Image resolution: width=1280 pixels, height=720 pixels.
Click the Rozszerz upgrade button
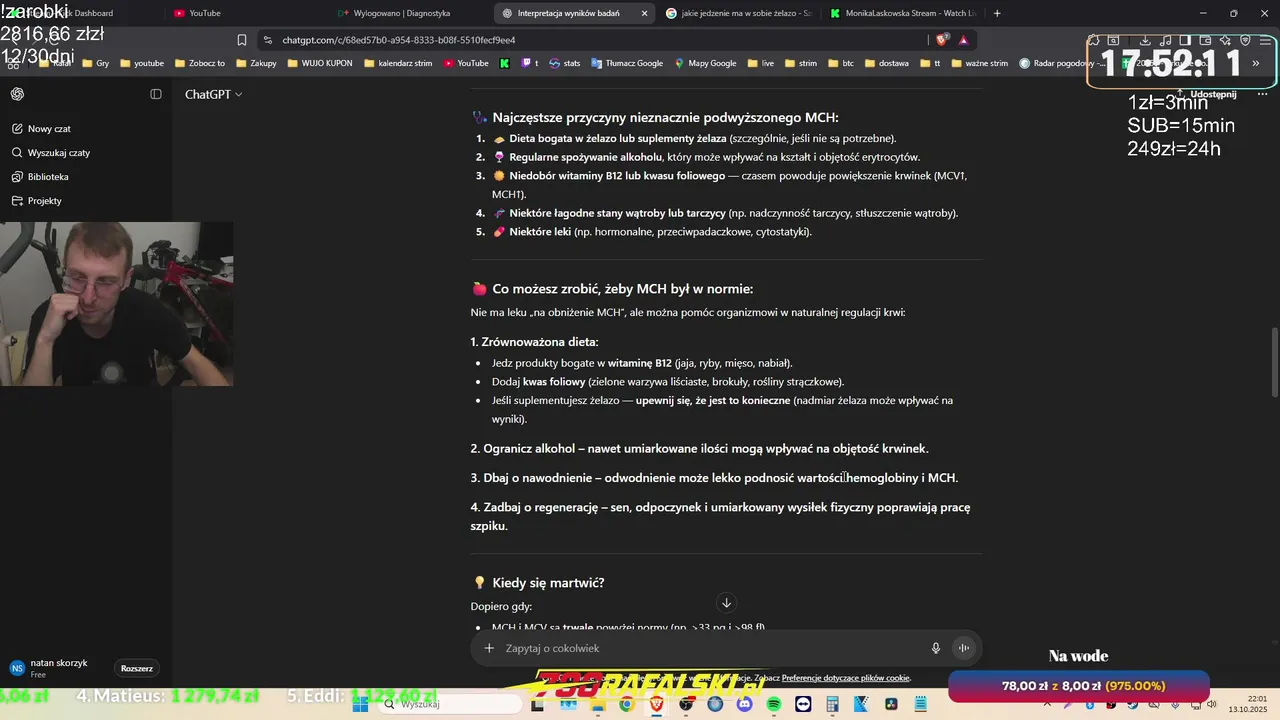(137, 668)
